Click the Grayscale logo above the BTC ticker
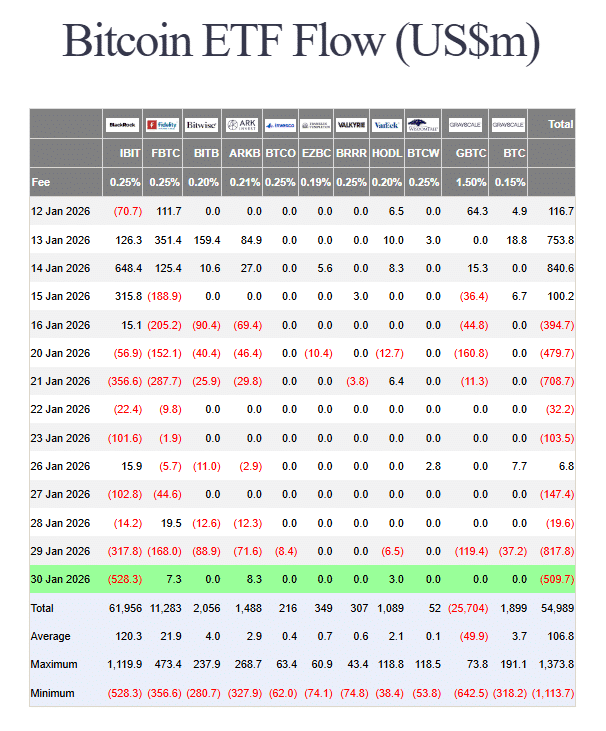 tap(508, 125)
